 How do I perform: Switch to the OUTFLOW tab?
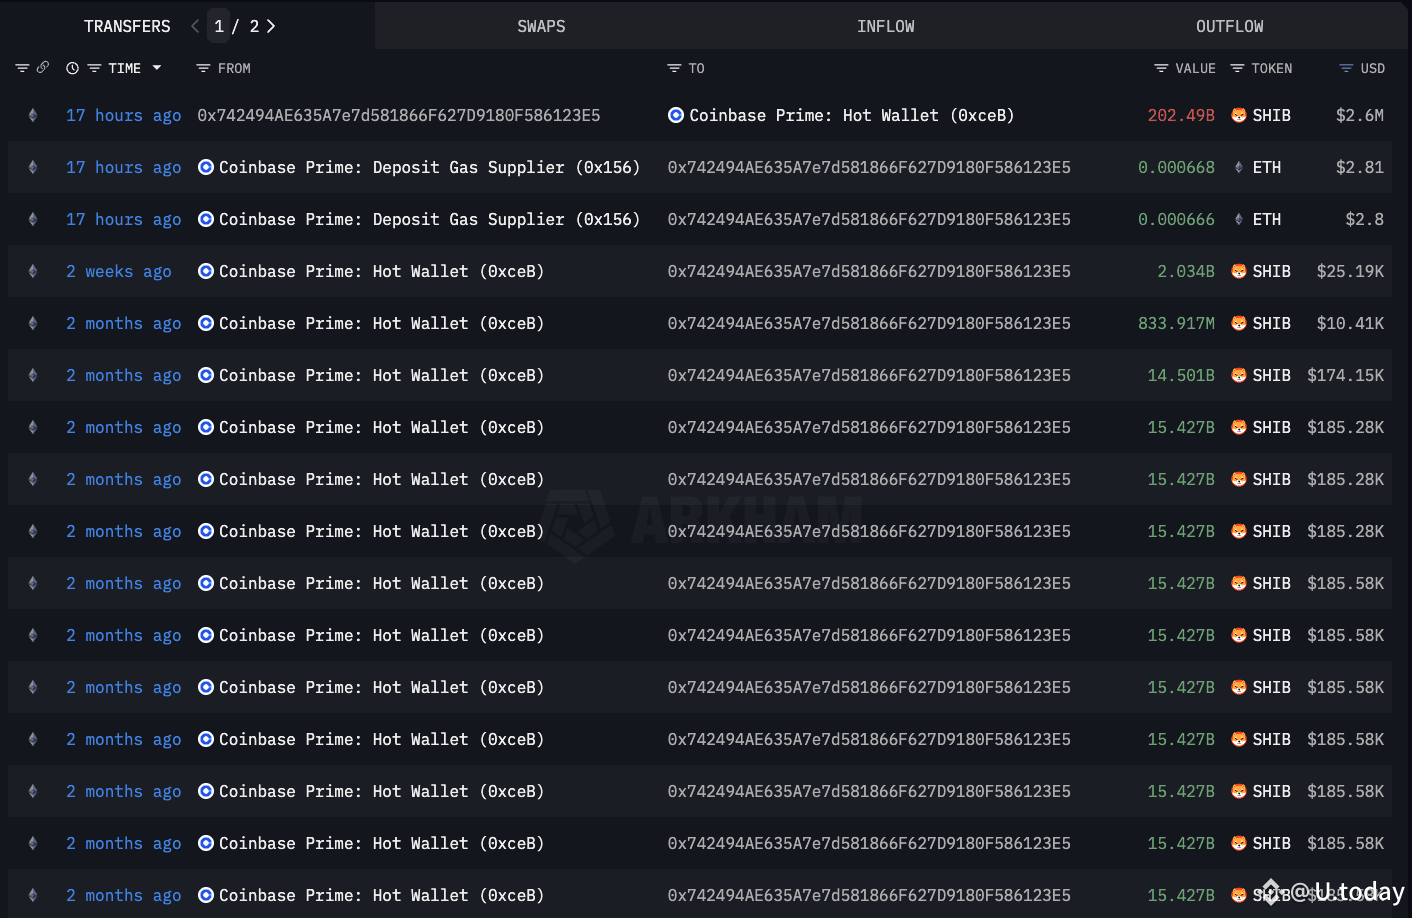pyautogui.click(x=1230, y=26)
